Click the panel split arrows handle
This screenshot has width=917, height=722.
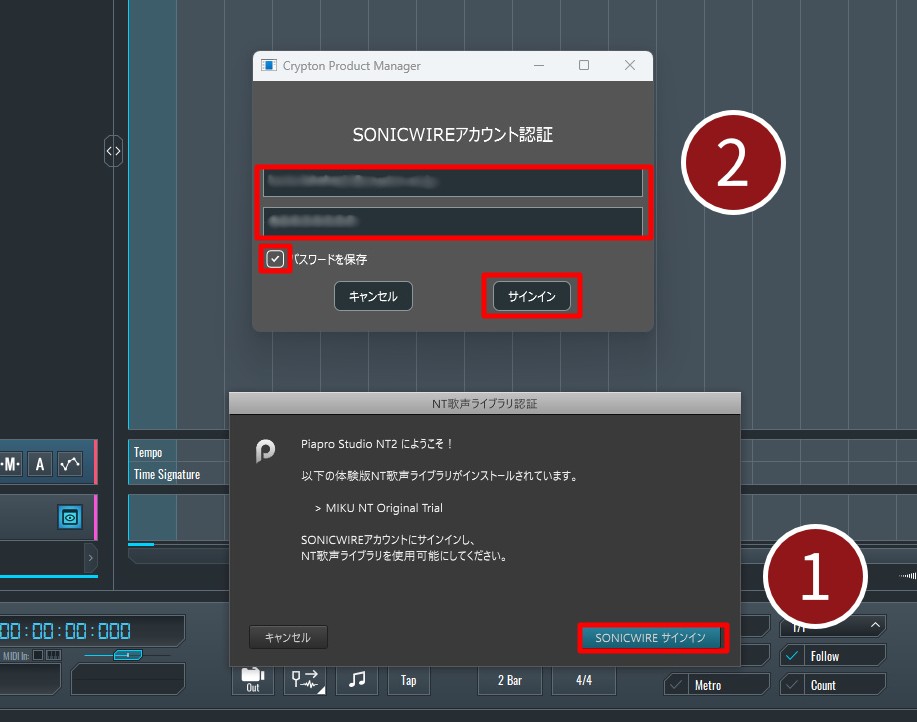pyautogui.click(x=113, y=151)
